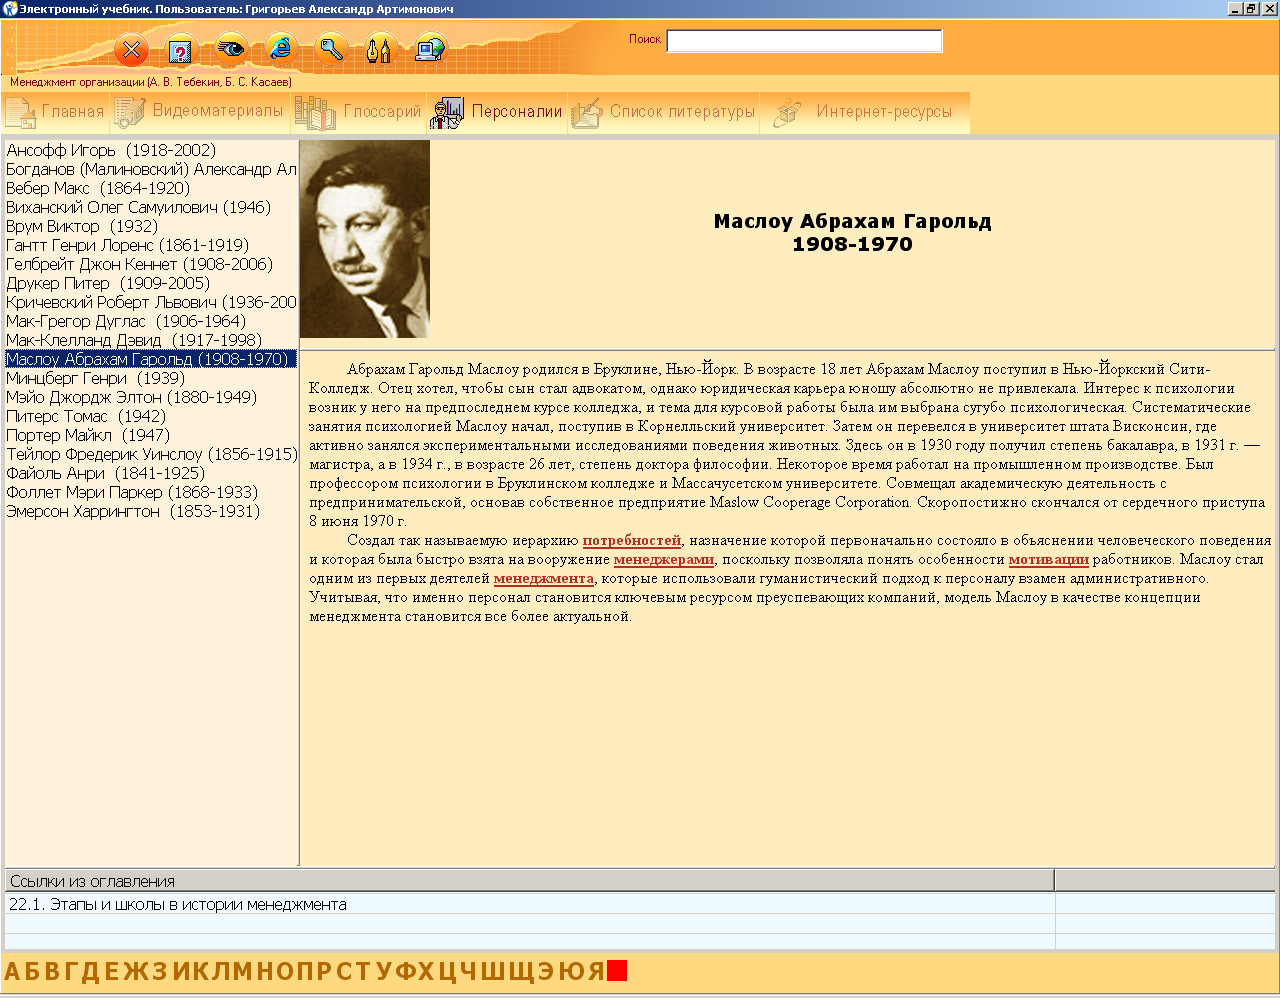Click the Ссылки из оглавления column header
1280x998 pixels.
[x=529, y=881]
